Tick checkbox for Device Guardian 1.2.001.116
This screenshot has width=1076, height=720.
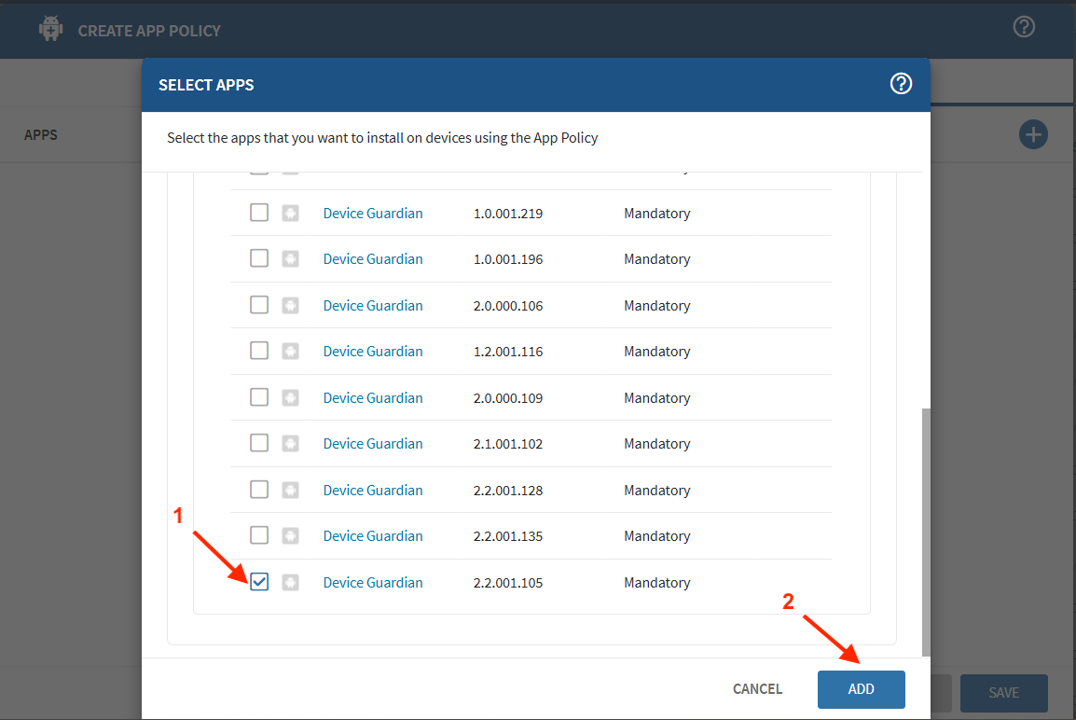[259, 351]
